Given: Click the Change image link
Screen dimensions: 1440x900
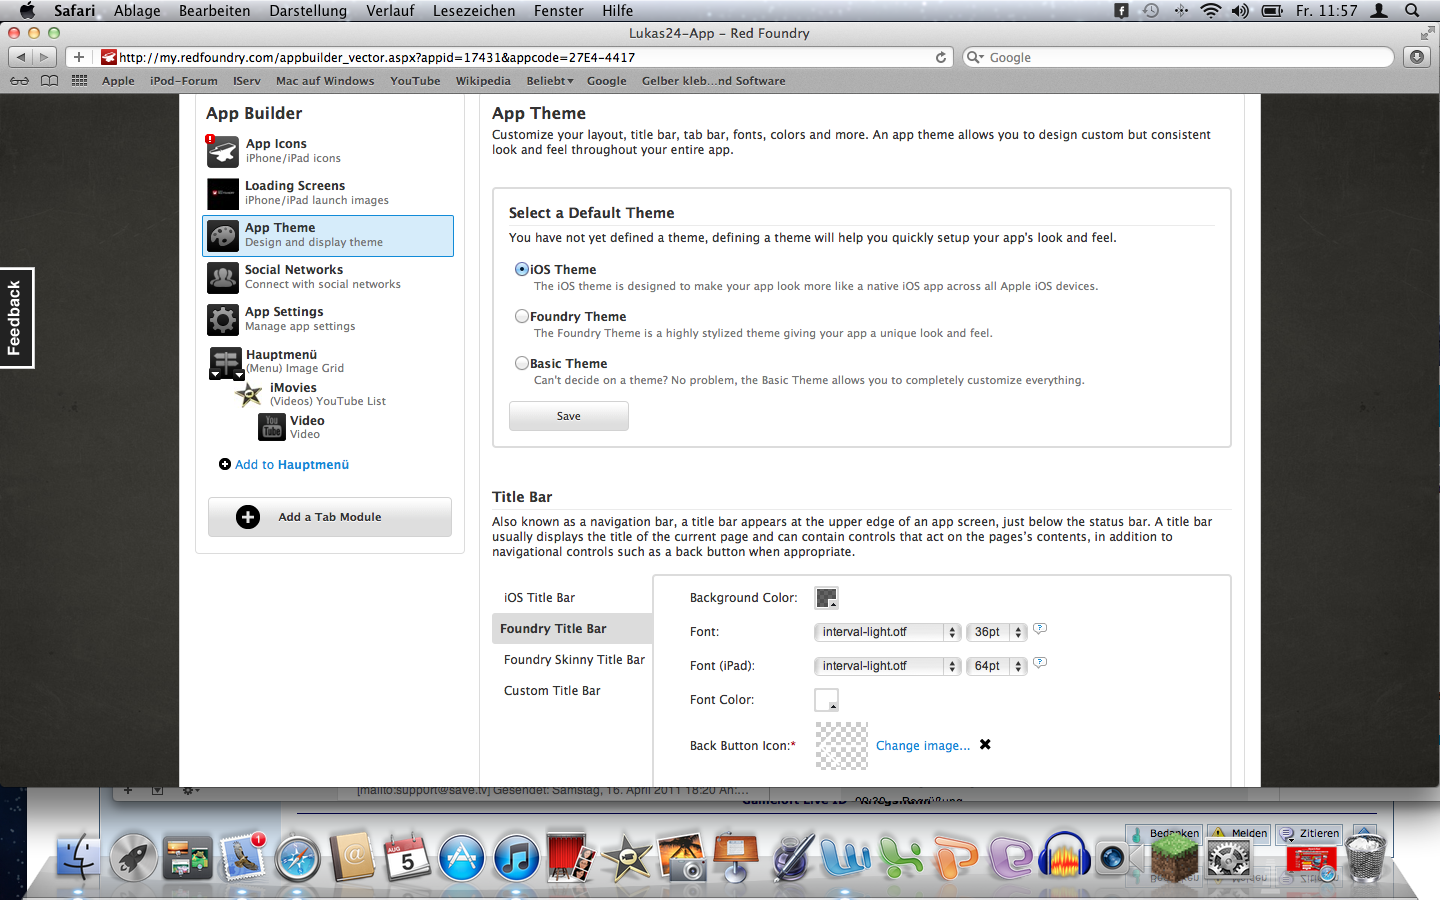Looking at the screenshot, I should point(922,746).
